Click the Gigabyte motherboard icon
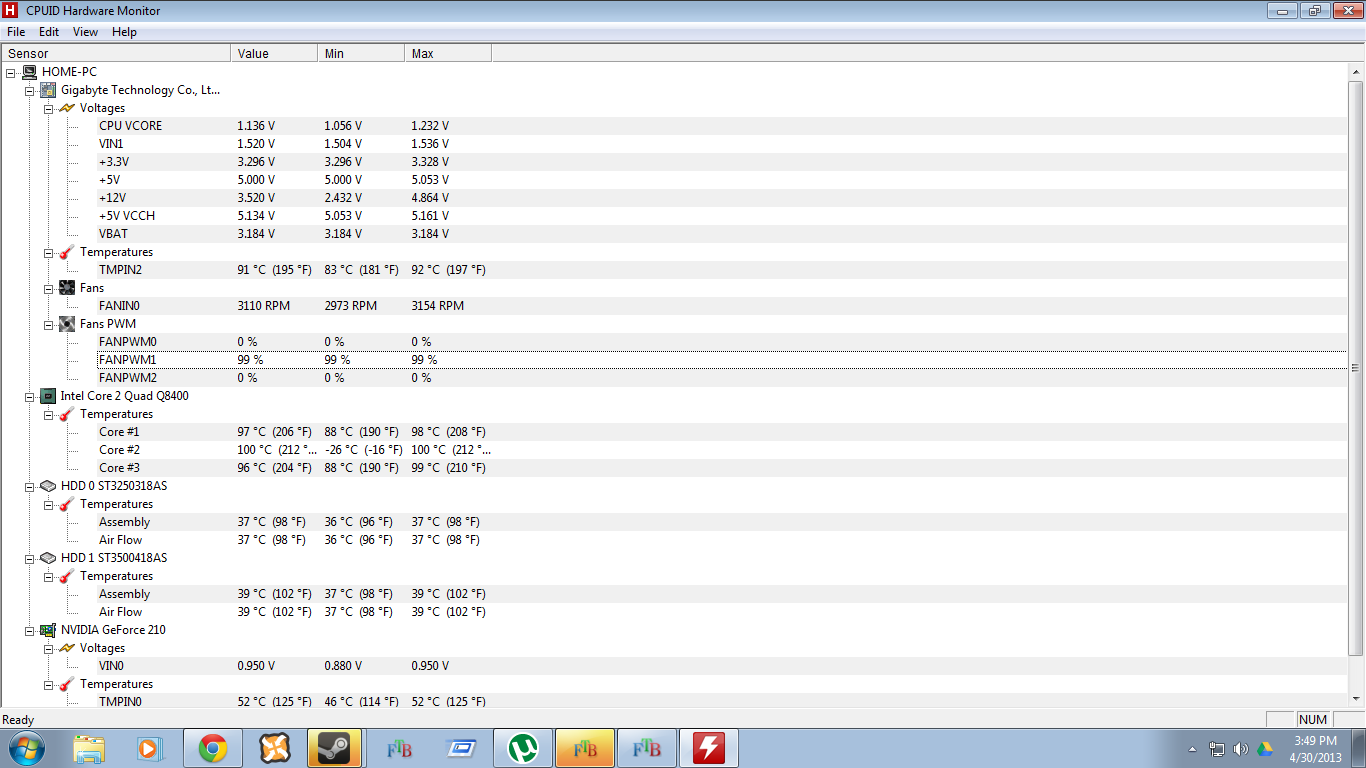The height and width of the screenshot is (768, 1366). tap(48, 90)
